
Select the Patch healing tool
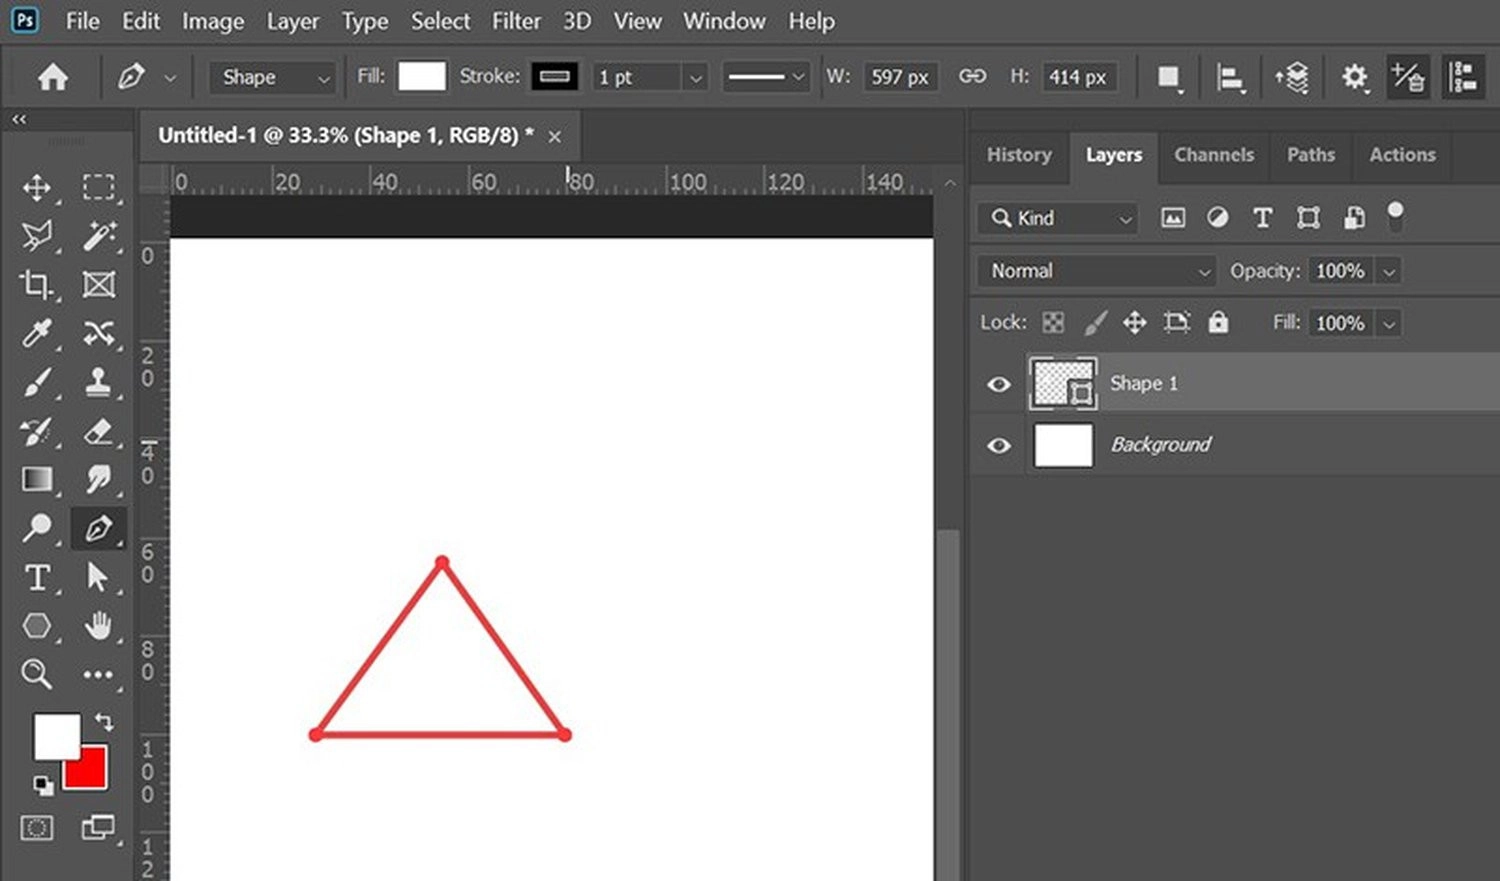(98, 333)
